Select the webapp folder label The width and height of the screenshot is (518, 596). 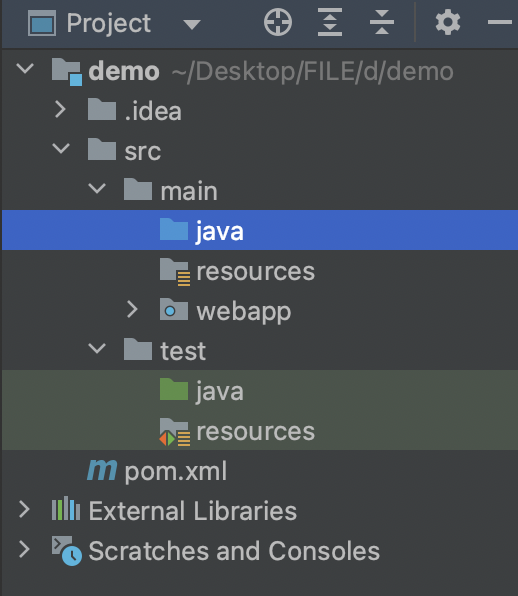[x=244, y=312]
